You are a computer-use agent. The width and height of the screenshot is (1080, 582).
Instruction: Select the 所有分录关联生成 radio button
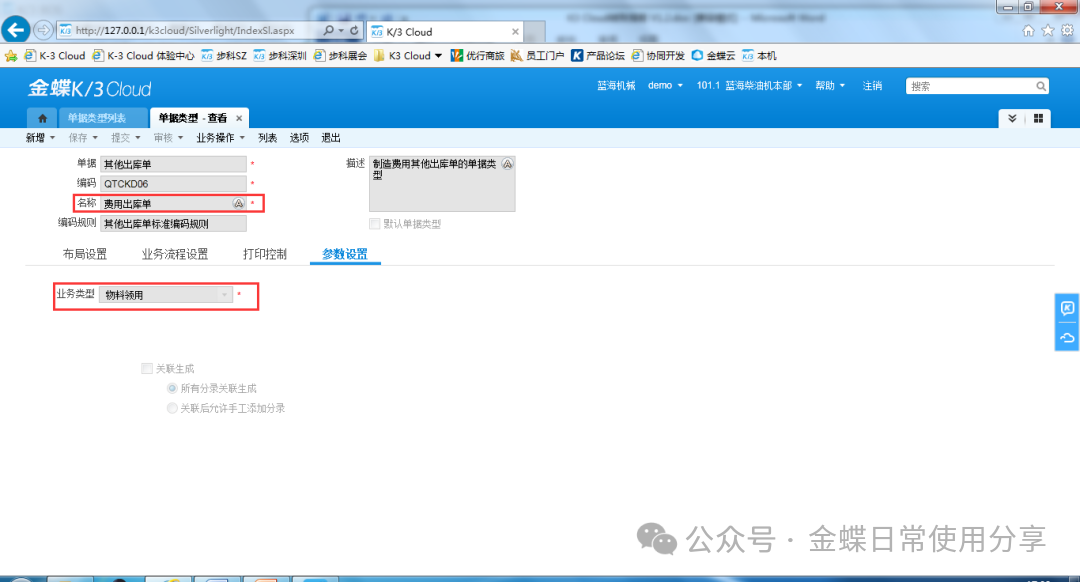pos(172,388)
